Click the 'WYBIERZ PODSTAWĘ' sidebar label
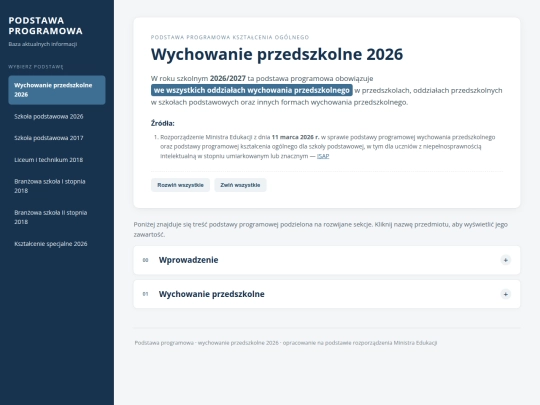The height and width of the screenshot is (405, 540). coord(36,67)
